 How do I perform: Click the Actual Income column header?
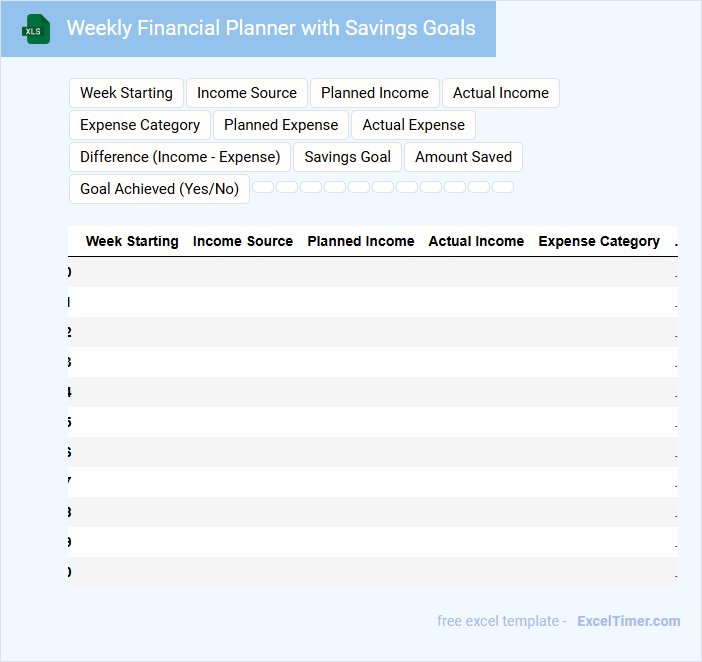click(476, 241)
